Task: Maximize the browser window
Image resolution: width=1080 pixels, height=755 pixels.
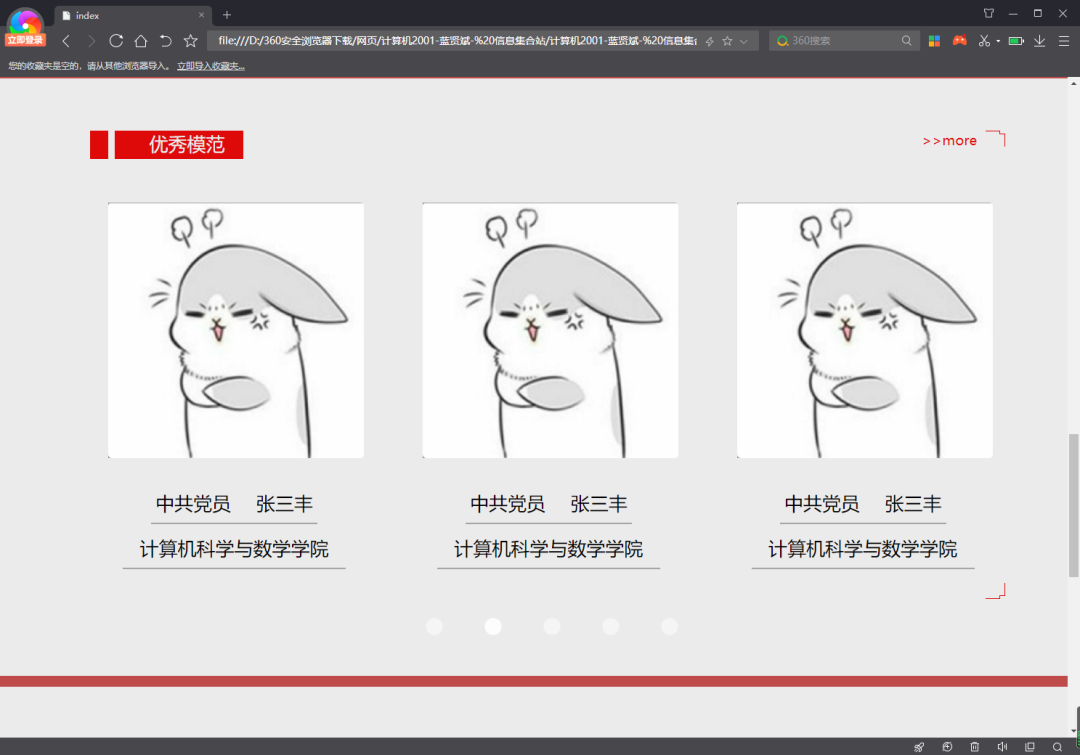Action: [1037, 13]
